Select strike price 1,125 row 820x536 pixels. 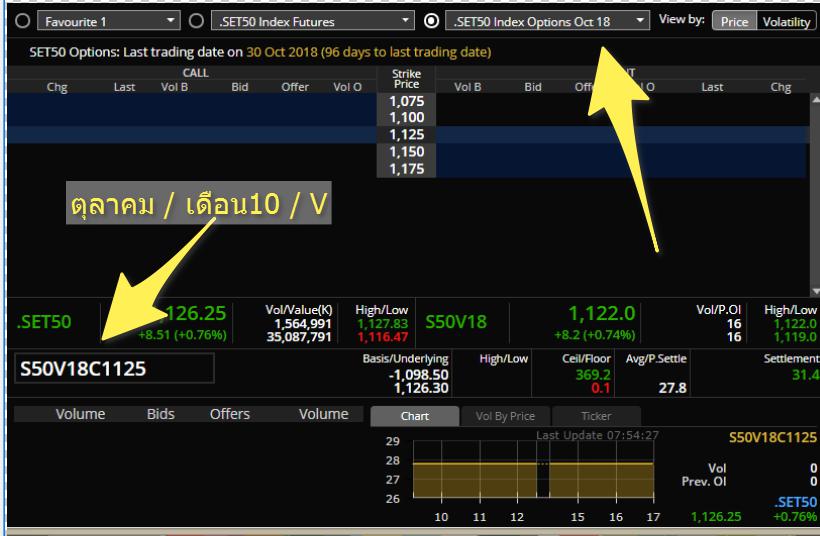pos(406,134)
